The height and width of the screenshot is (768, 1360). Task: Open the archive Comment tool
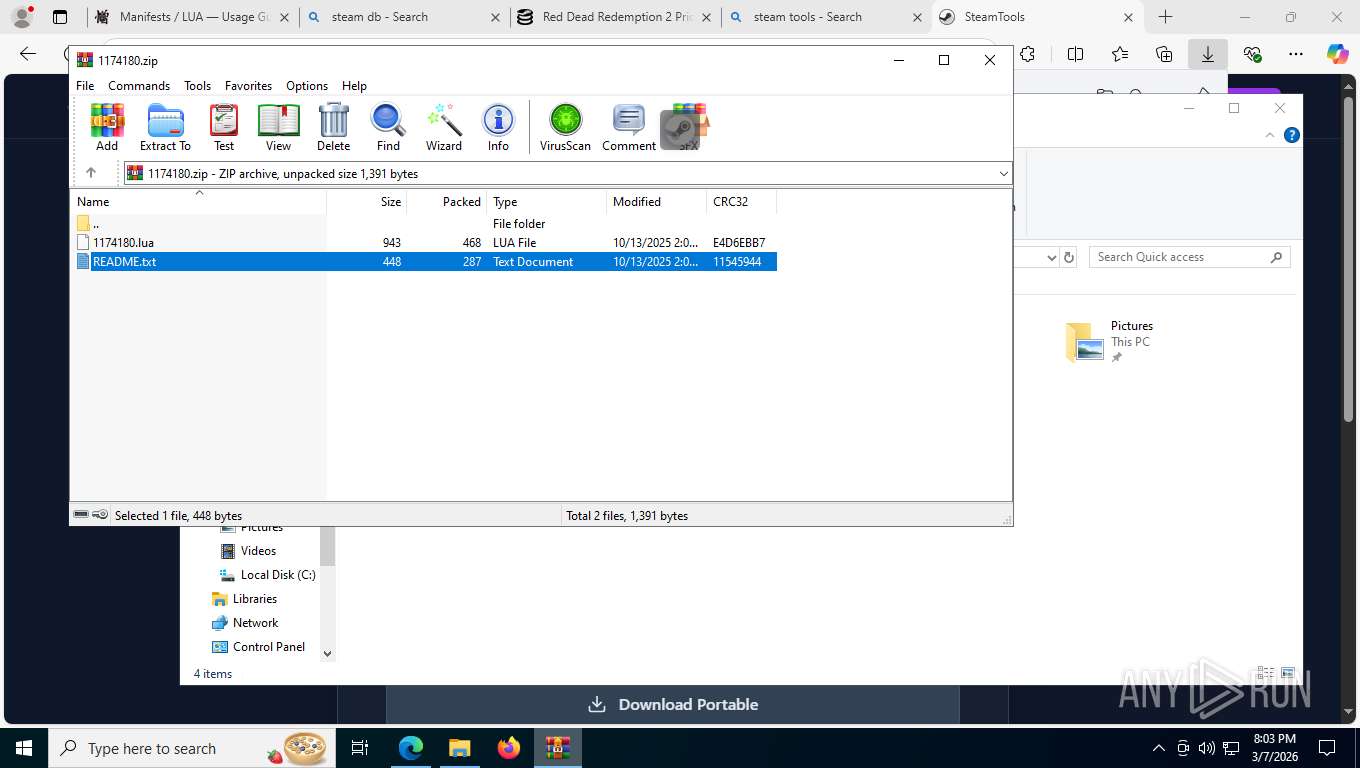pos(629,127)
